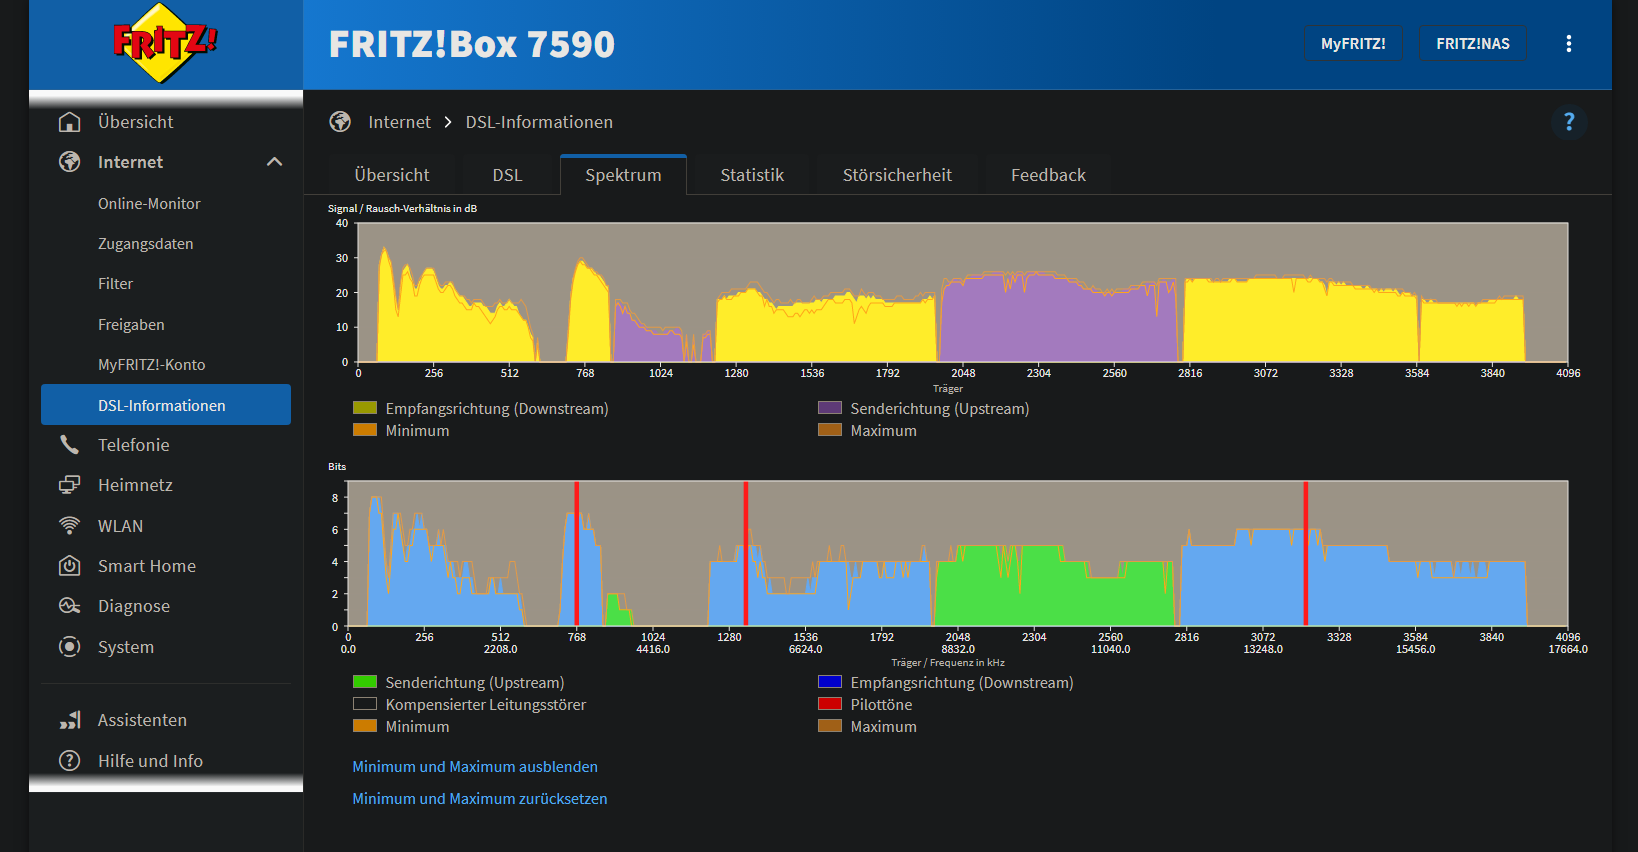
Task: Click 'Minimum und Maximum ausblenden' link
Action: pyautogui.click(x=475, y=767)
